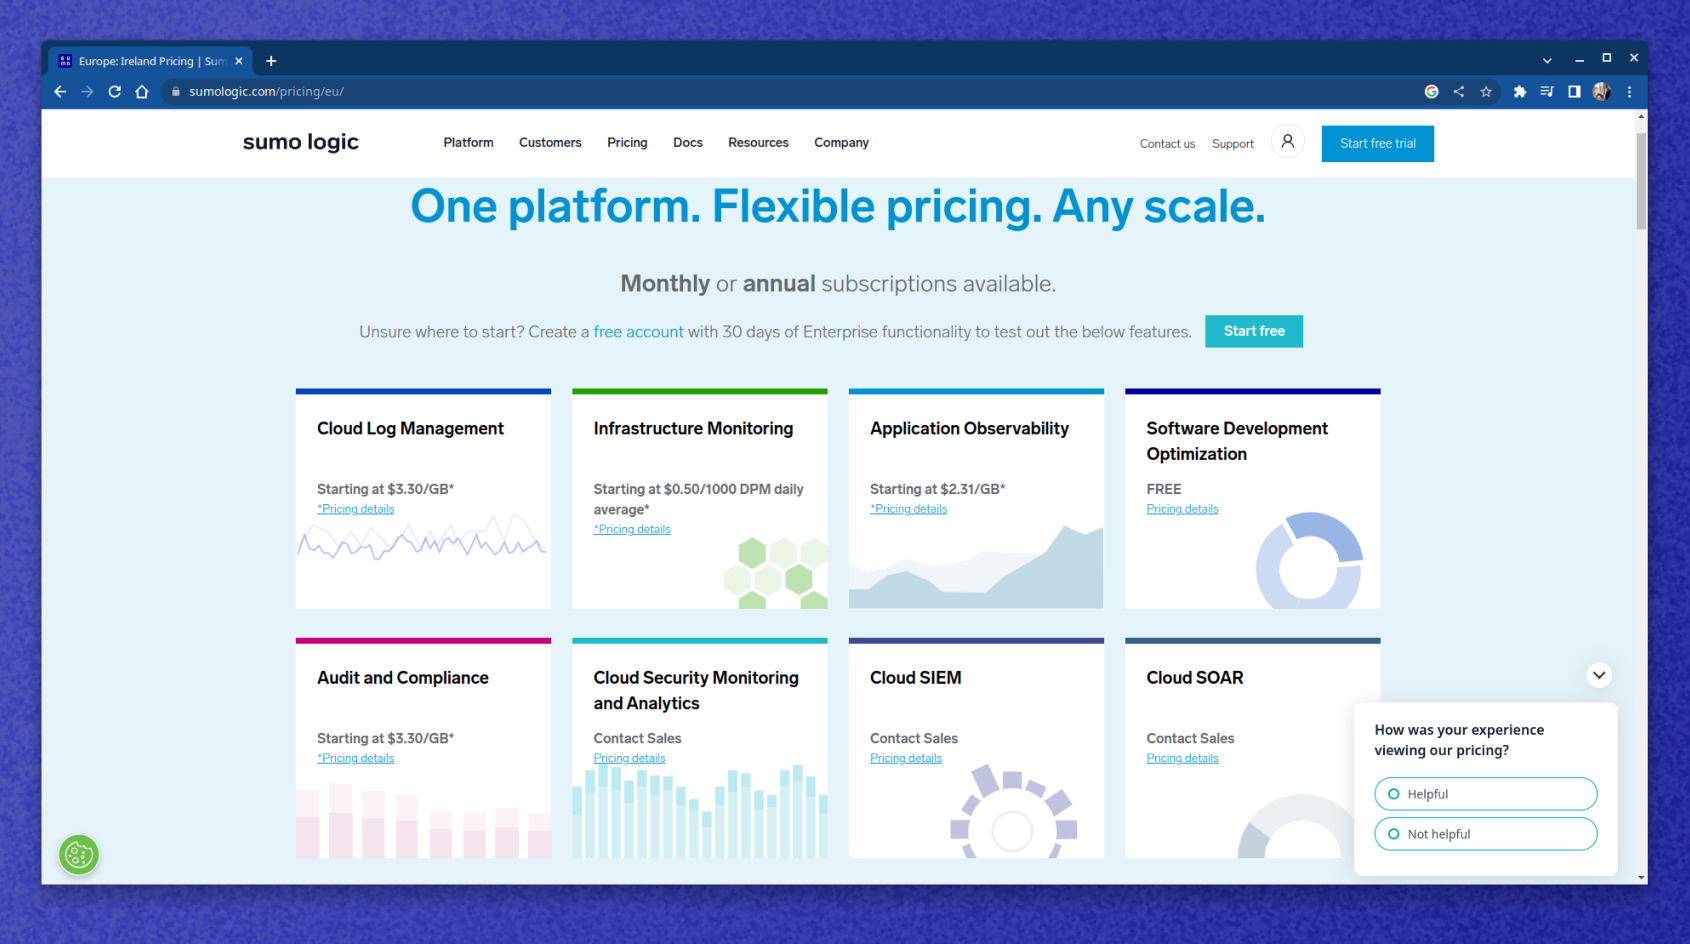The height and width of the screenshot is (944, 1690).
Task: Click the padlock icon in the address bar
Action: point(175,91)
